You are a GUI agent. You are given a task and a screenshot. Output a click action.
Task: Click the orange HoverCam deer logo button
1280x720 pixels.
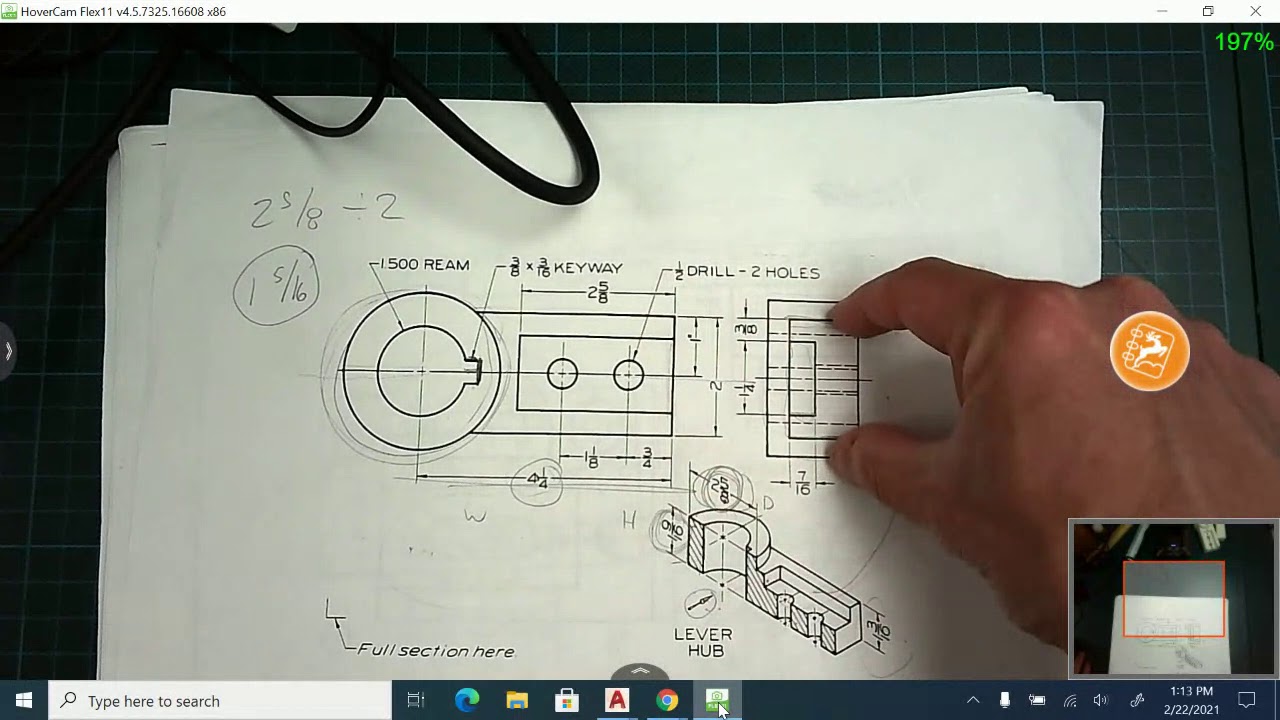click(1150, 351)
